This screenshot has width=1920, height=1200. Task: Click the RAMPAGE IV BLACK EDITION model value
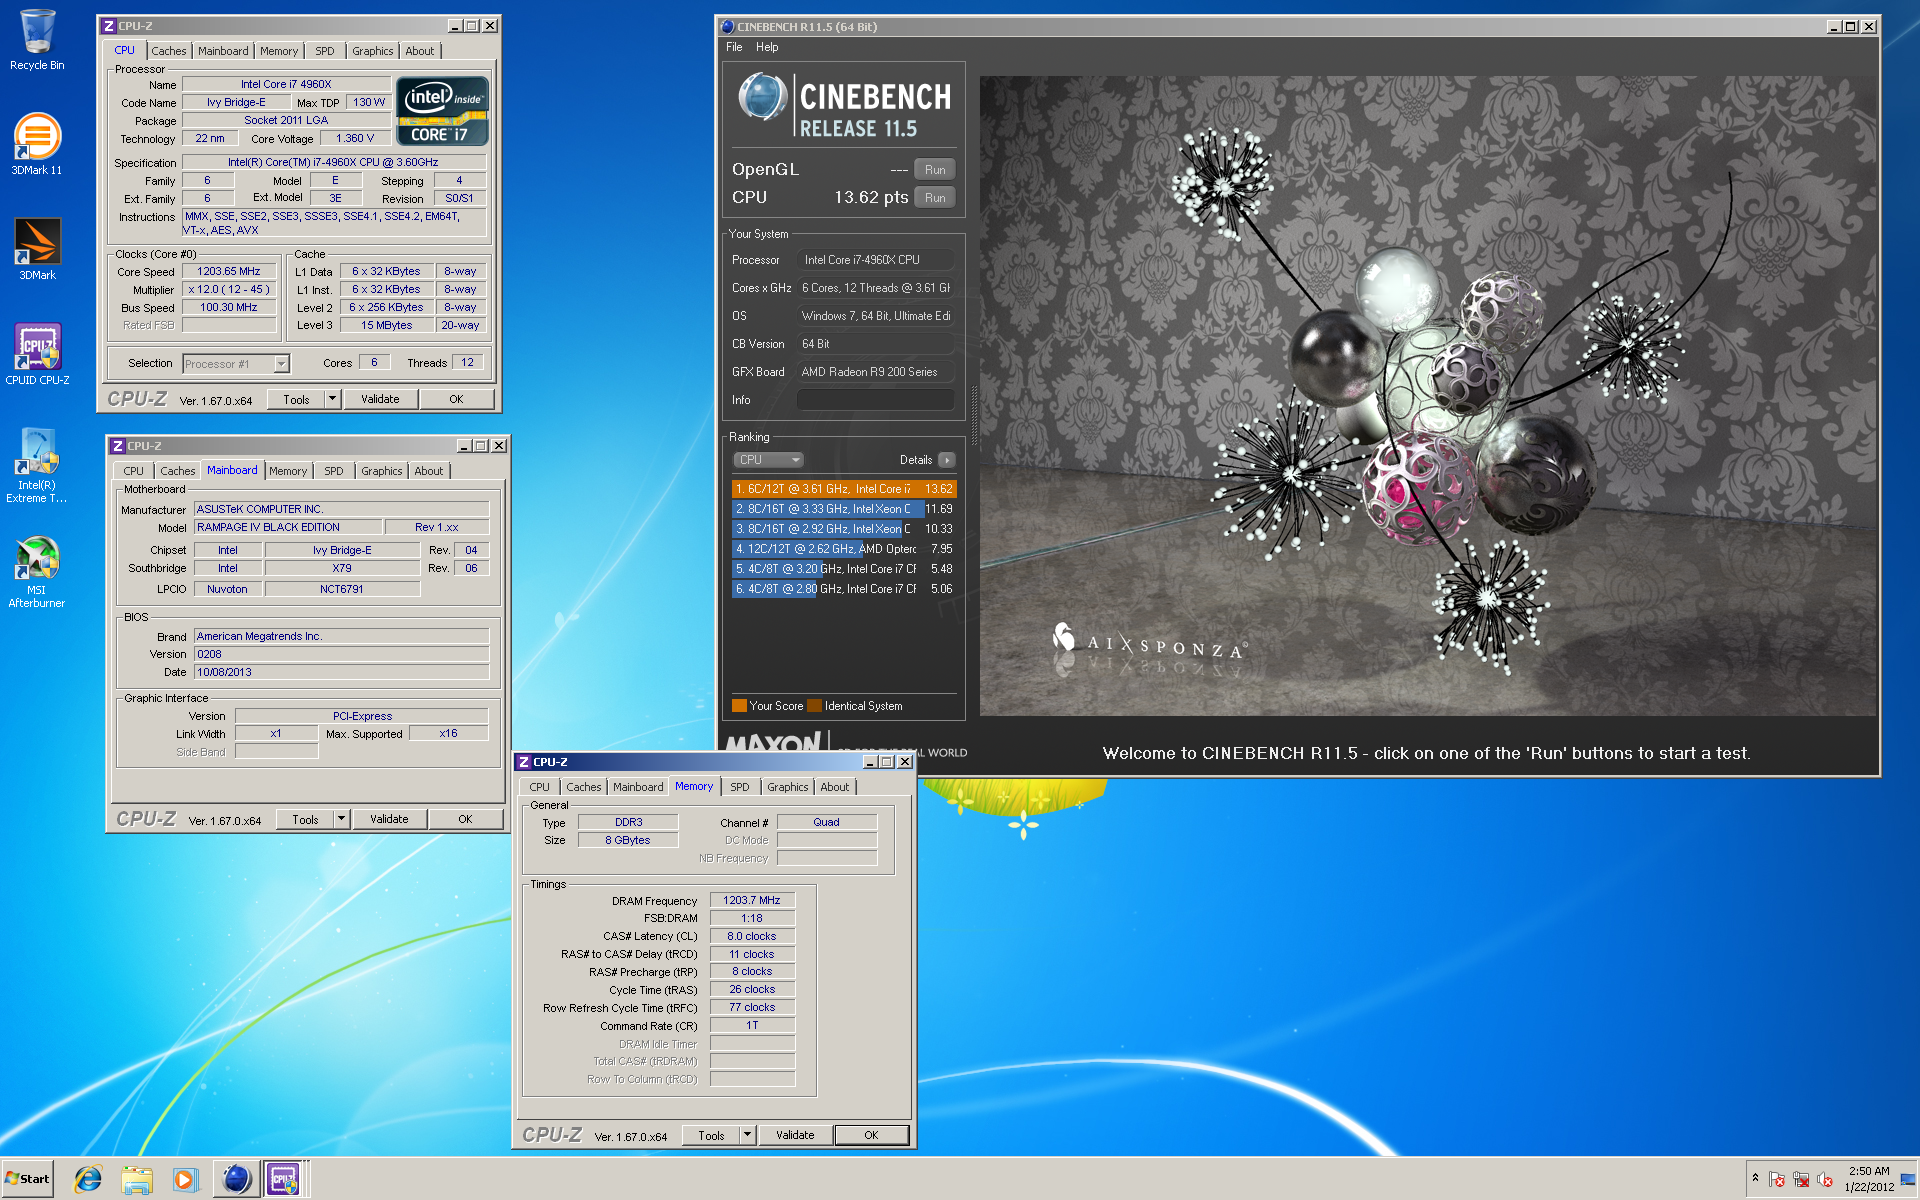click(x=289, y=527)
